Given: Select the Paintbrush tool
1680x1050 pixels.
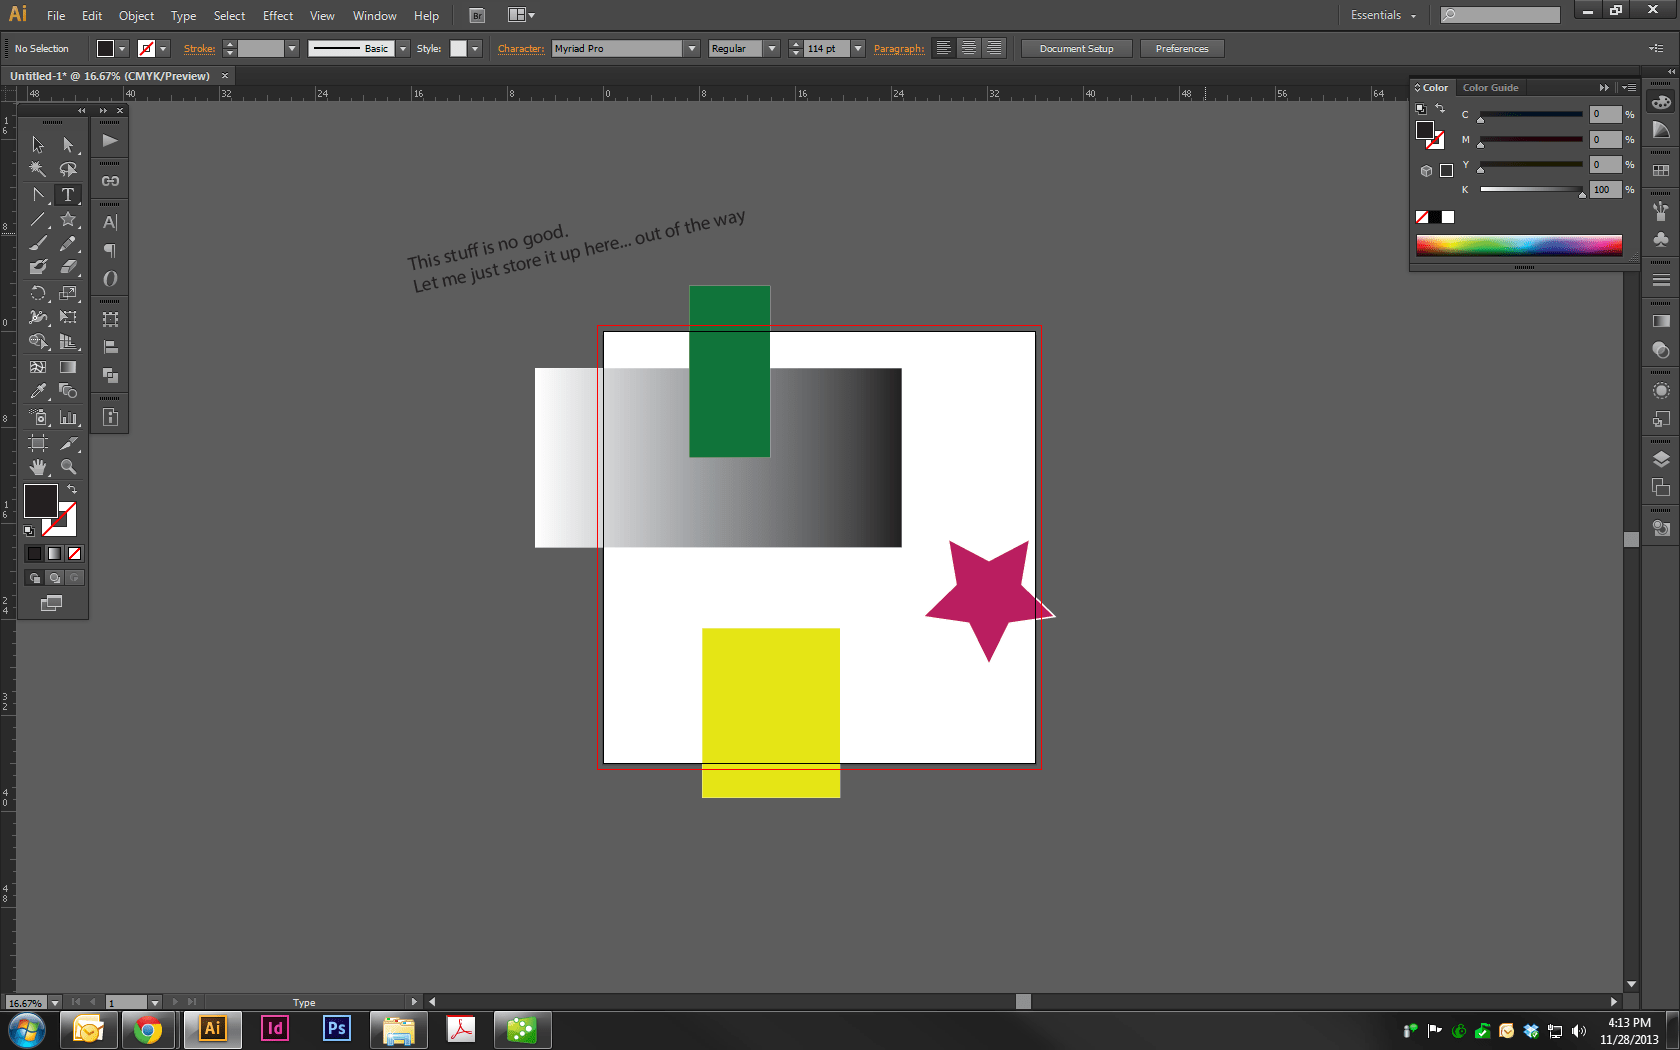Looking at the screenshot, I should (38, 244).
